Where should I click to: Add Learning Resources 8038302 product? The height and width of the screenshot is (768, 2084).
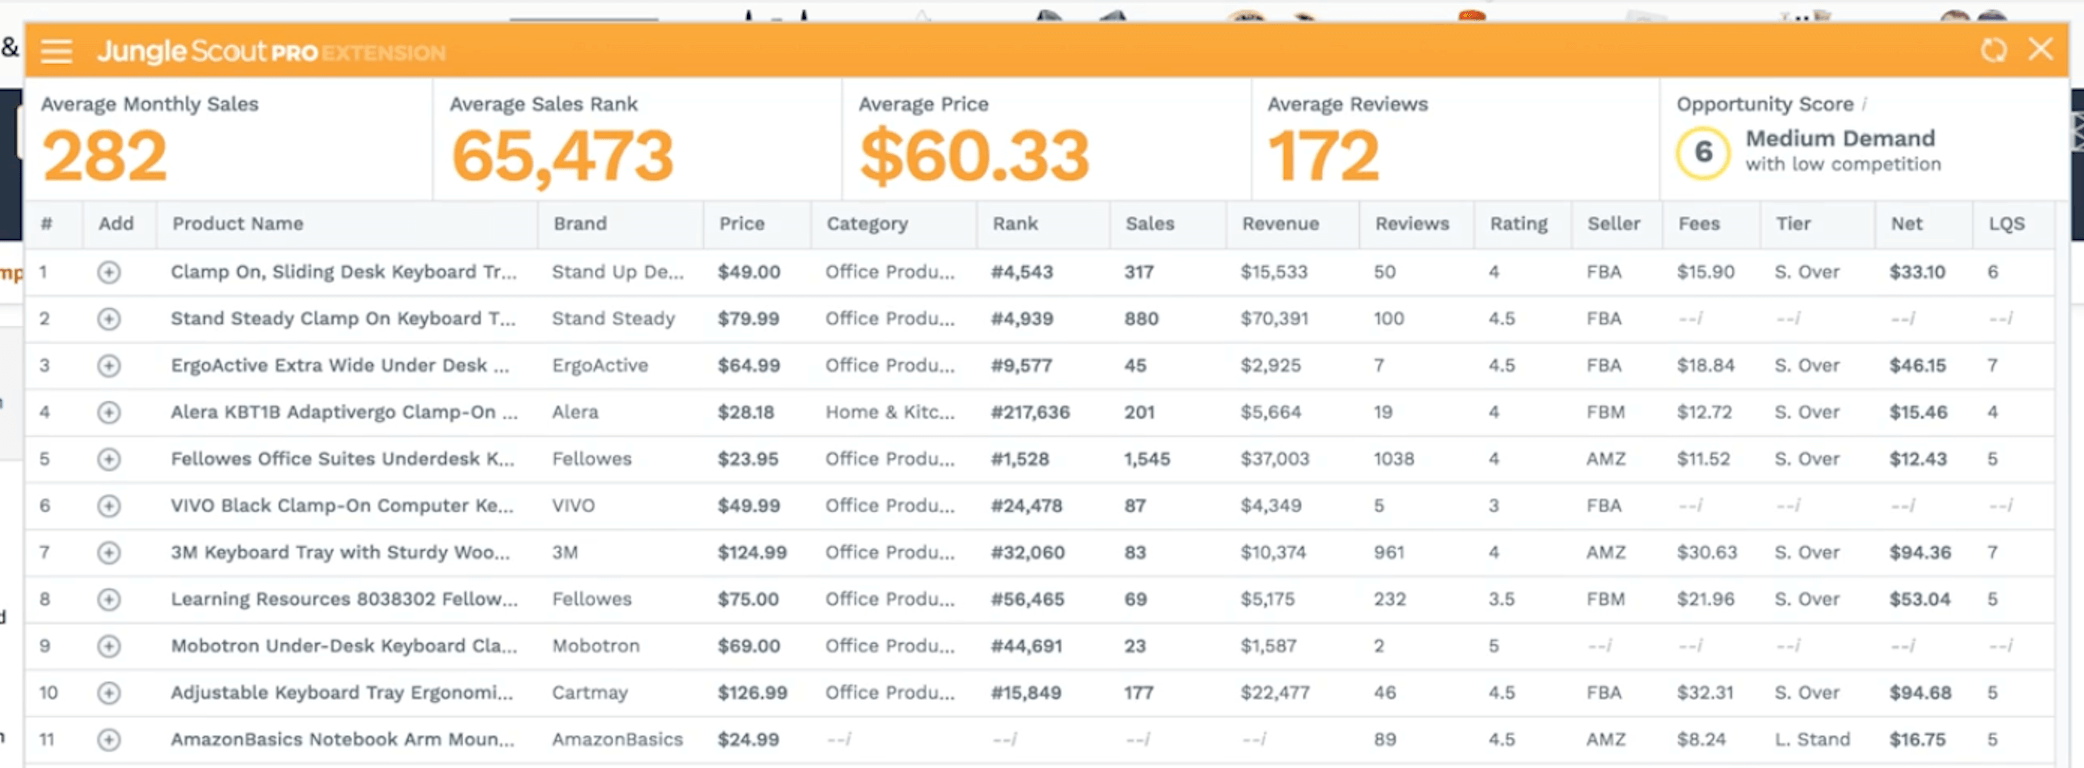point(109,599)
